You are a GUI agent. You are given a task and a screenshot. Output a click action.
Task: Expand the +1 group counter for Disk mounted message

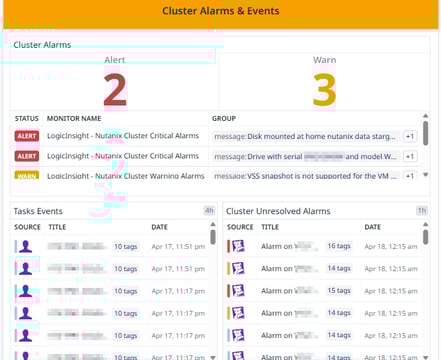tap(410, 136)
